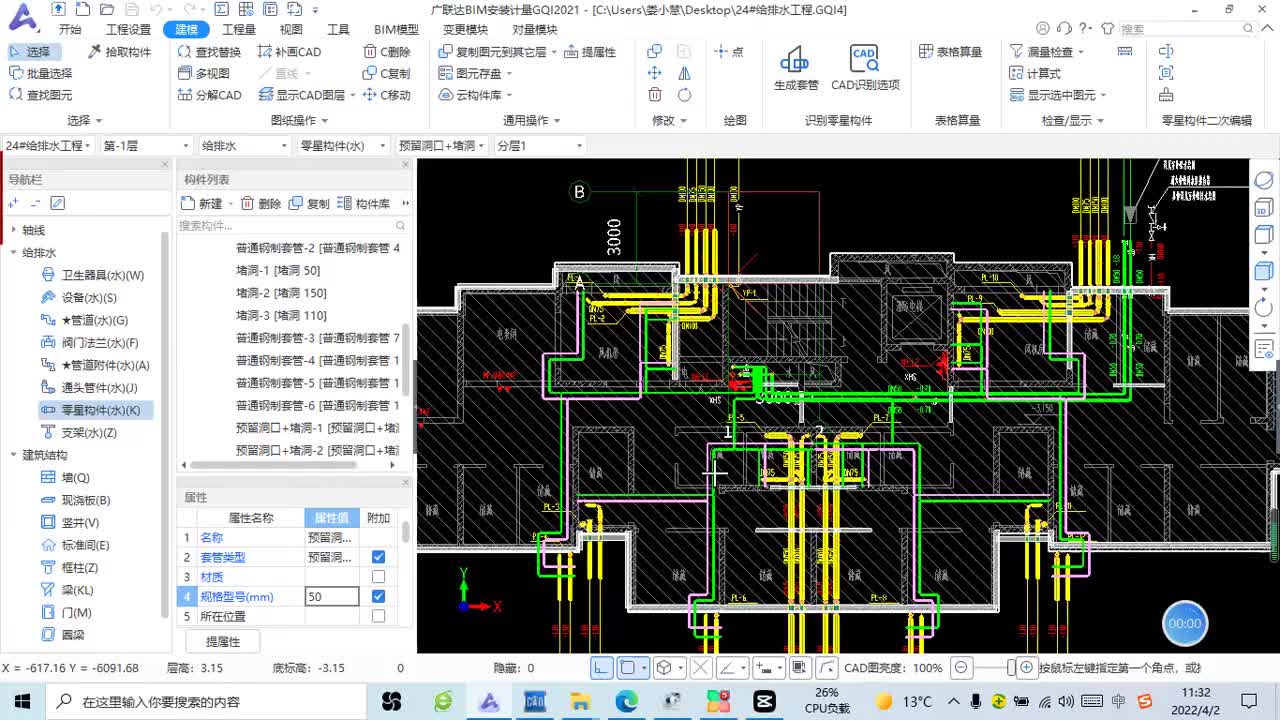The width and height of the screenshot is (1280, 720).
Task: Select 拾取构件 tool
Action: [x=119, y=51]
